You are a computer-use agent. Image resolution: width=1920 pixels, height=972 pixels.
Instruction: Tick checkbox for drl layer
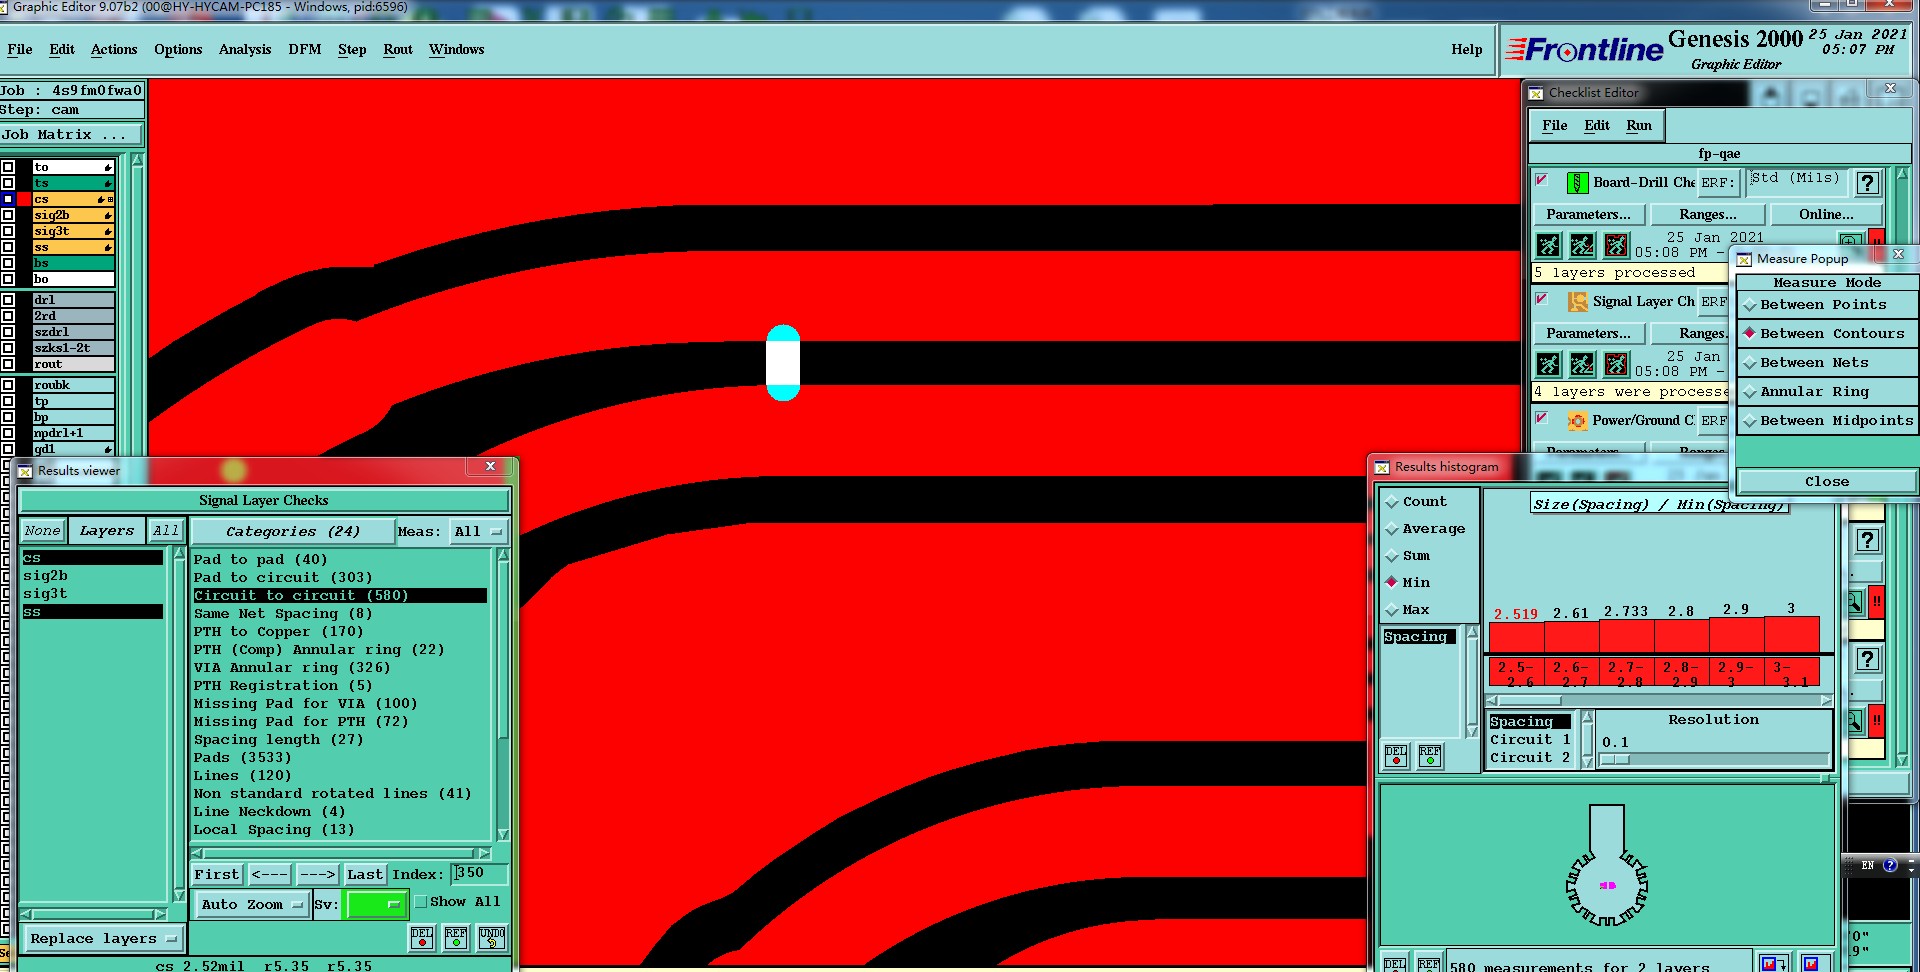8,300
